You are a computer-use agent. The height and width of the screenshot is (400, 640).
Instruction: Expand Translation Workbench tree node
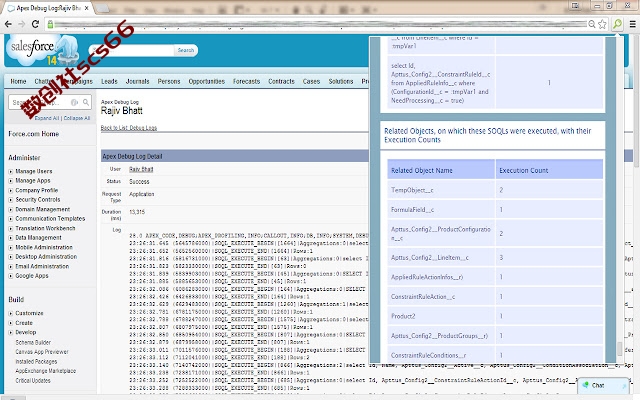11,229
